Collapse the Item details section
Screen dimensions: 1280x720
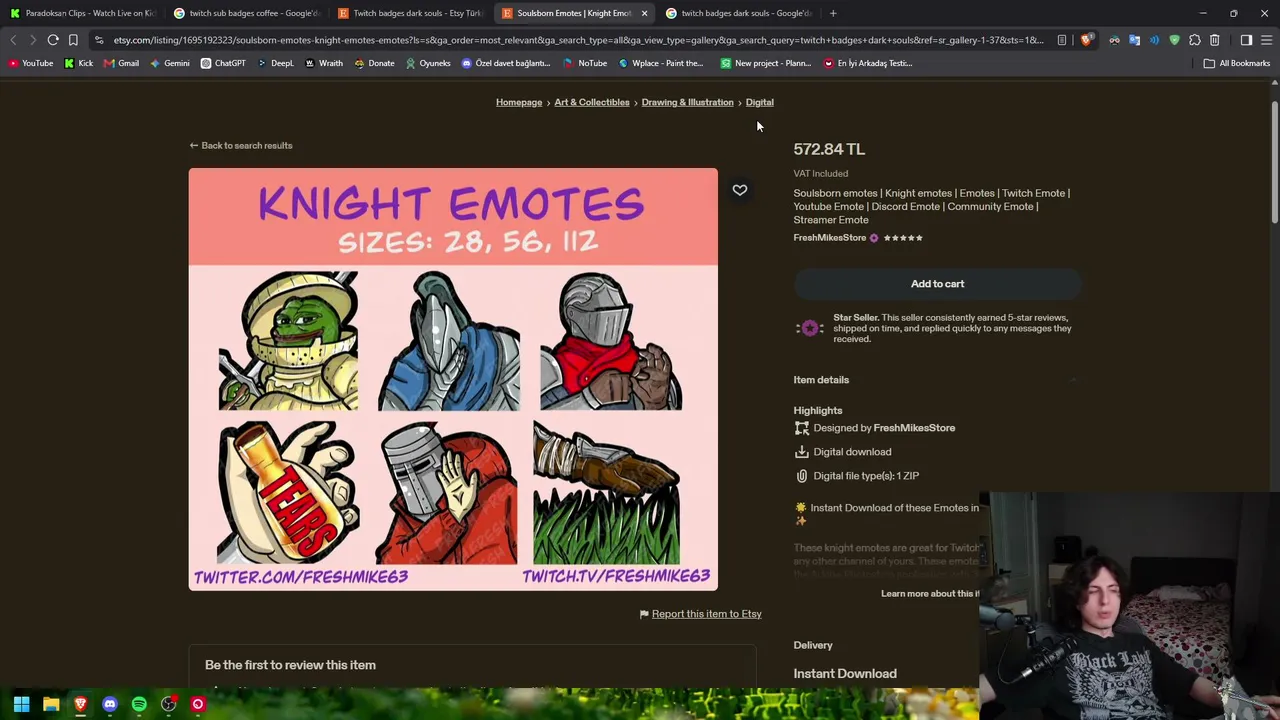pyautogui.click(x=937, y=380)
